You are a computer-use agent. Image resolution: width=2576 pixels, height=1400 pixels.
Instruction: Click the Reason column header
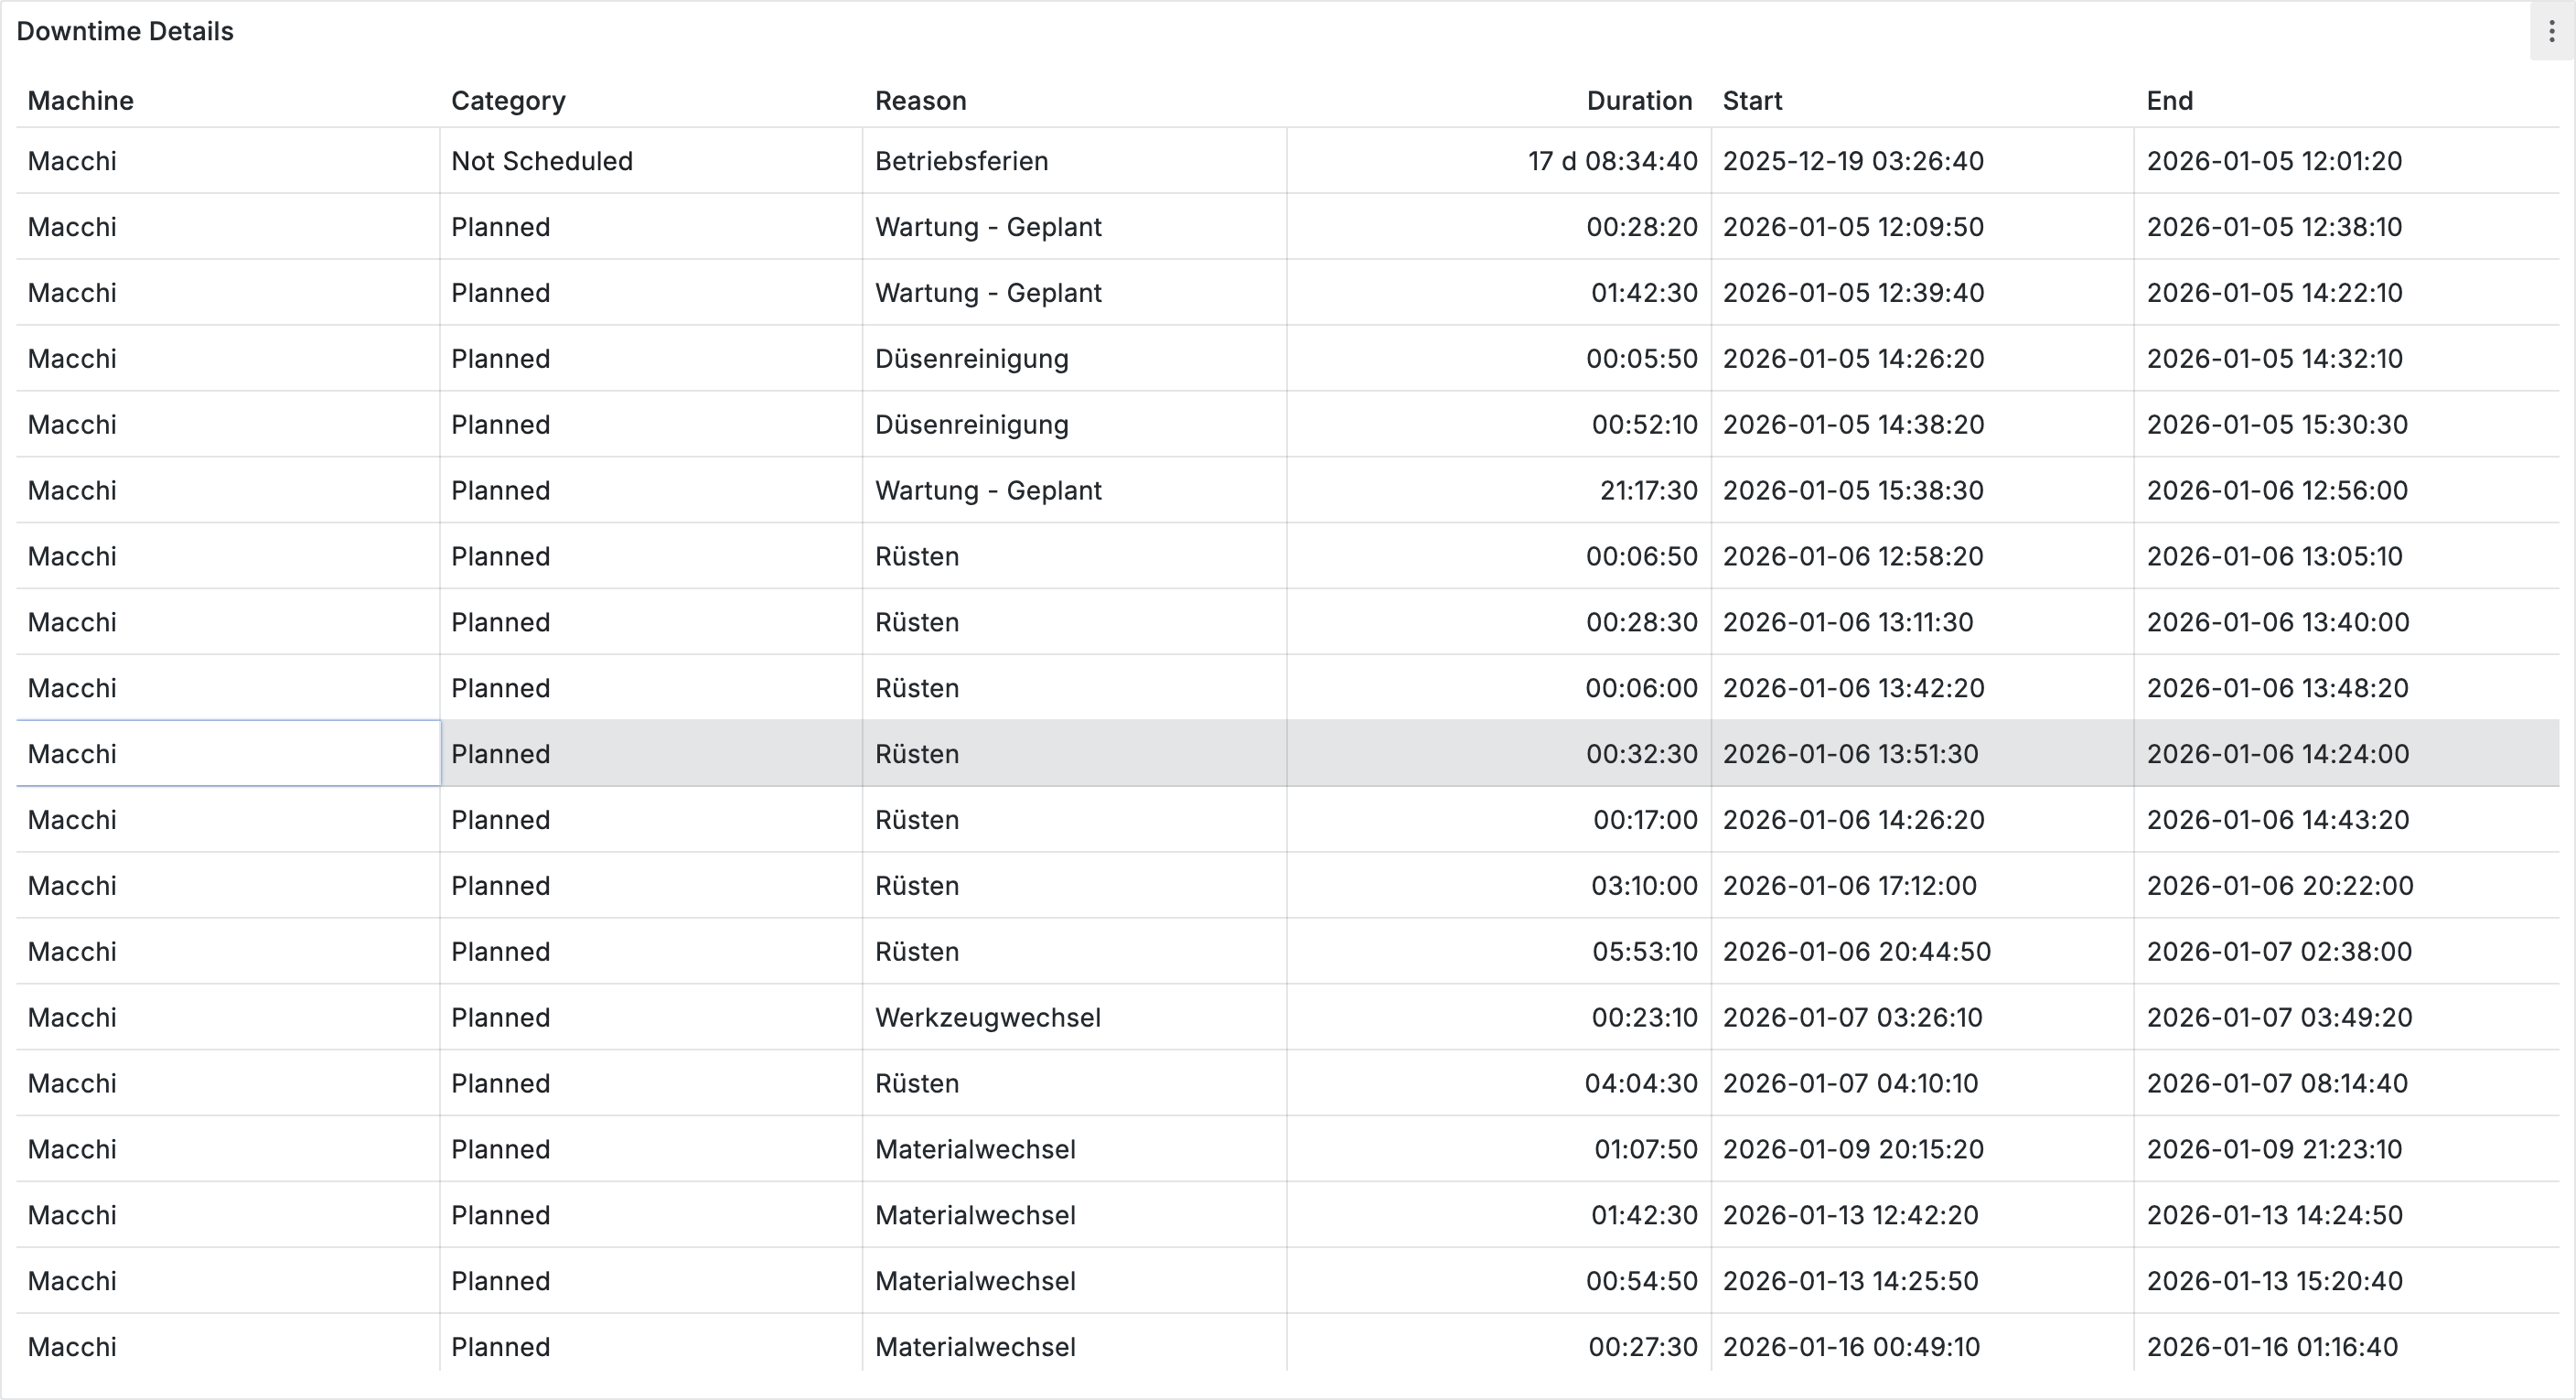920,101
